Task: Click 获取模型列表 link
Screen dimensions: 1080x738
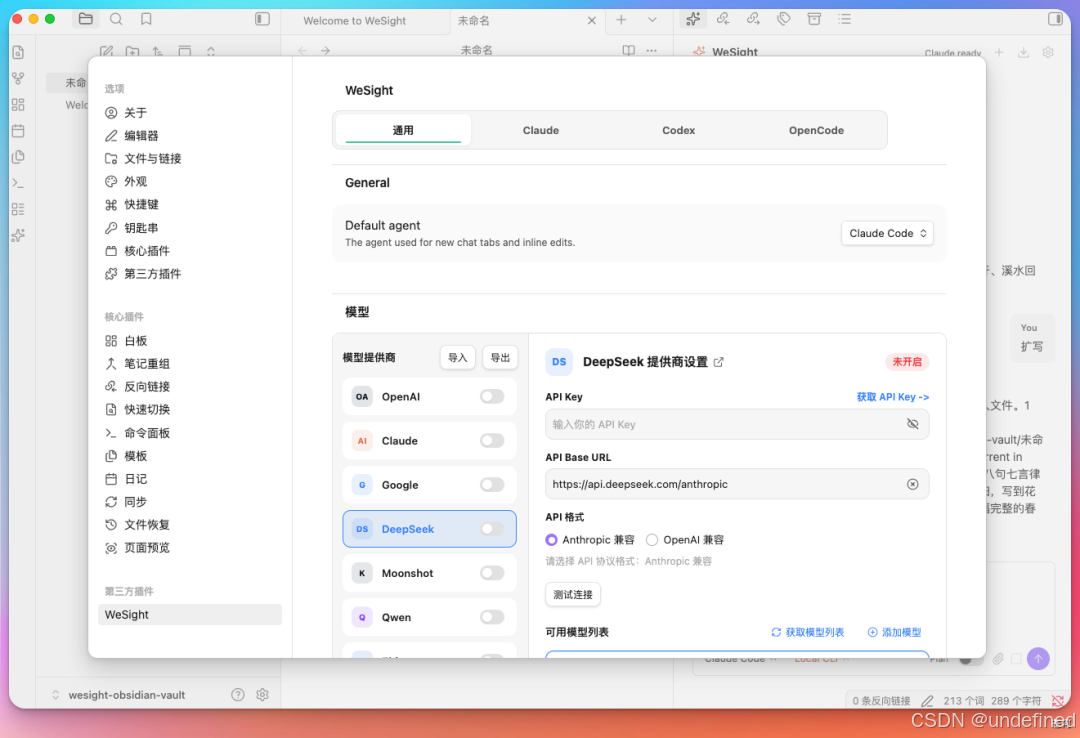Action: tap(807, 632)
